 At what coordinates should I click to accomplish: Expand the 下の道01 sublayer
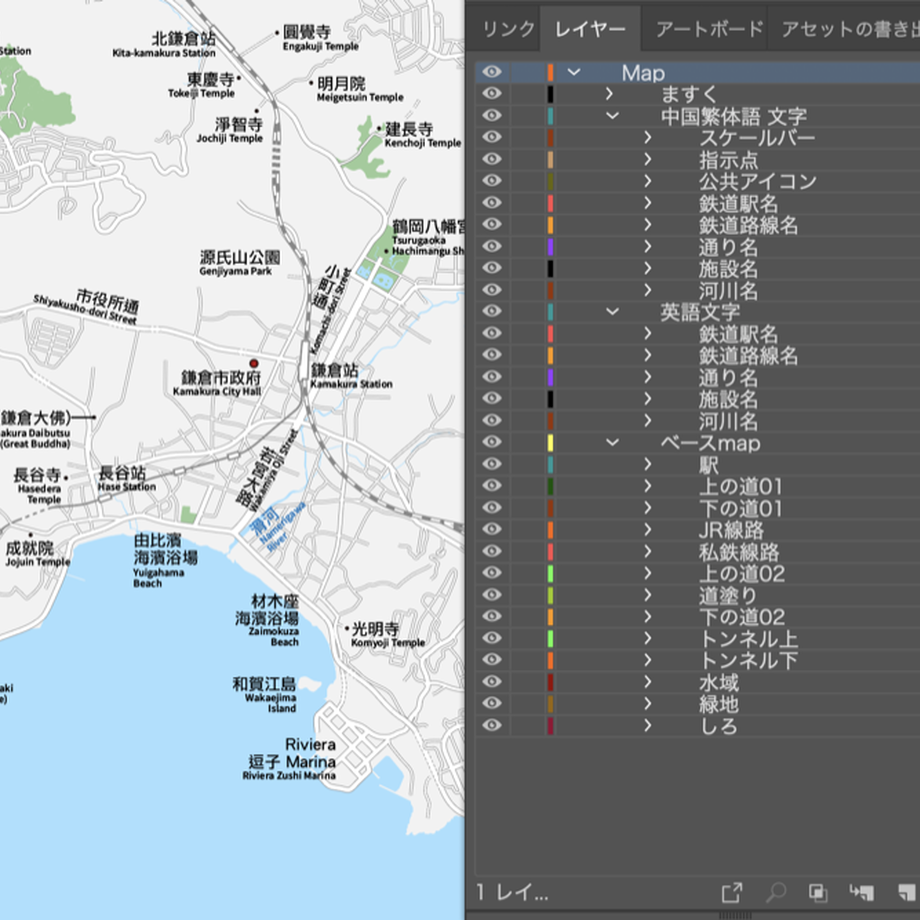tap(648, 508)
